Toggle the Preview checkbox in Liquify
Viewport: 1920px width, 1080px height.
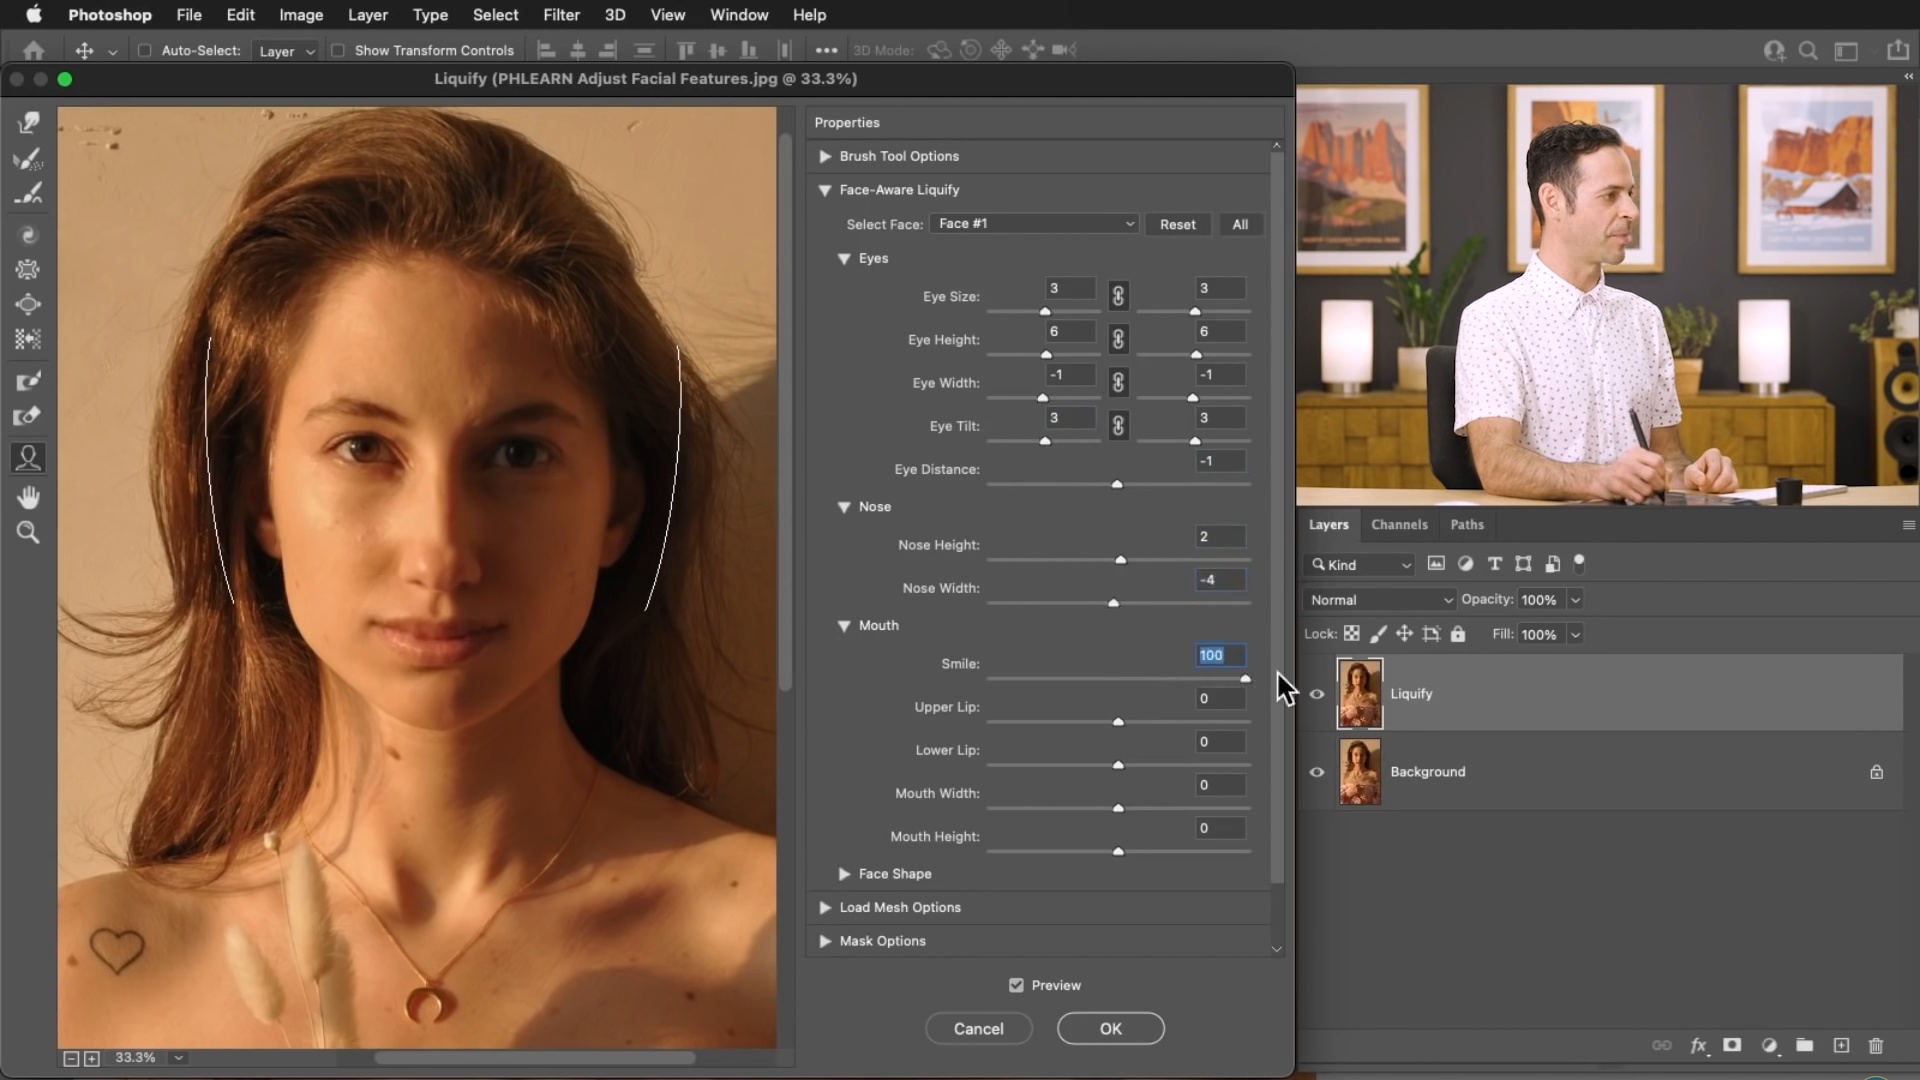1016,985
